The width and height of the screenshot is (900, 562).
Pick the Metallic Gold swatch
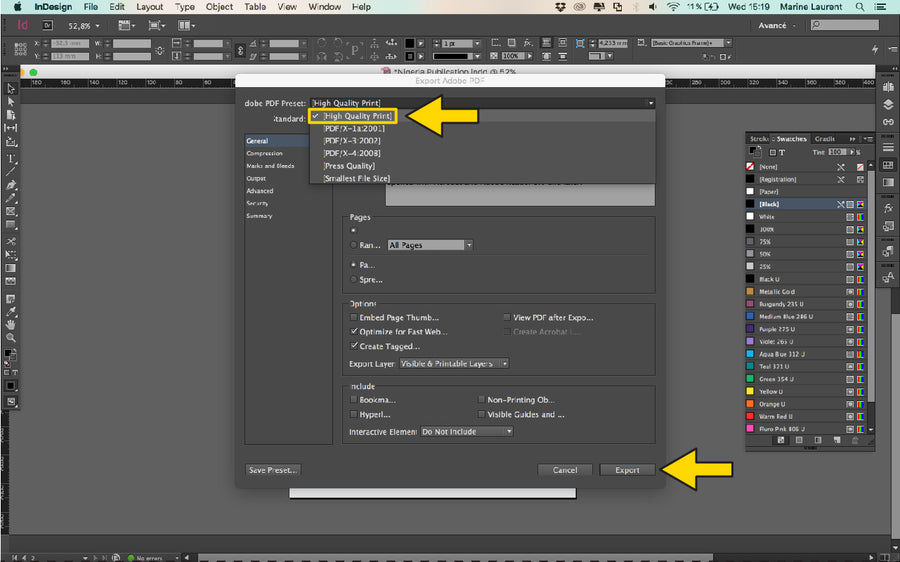coord(806,292)
